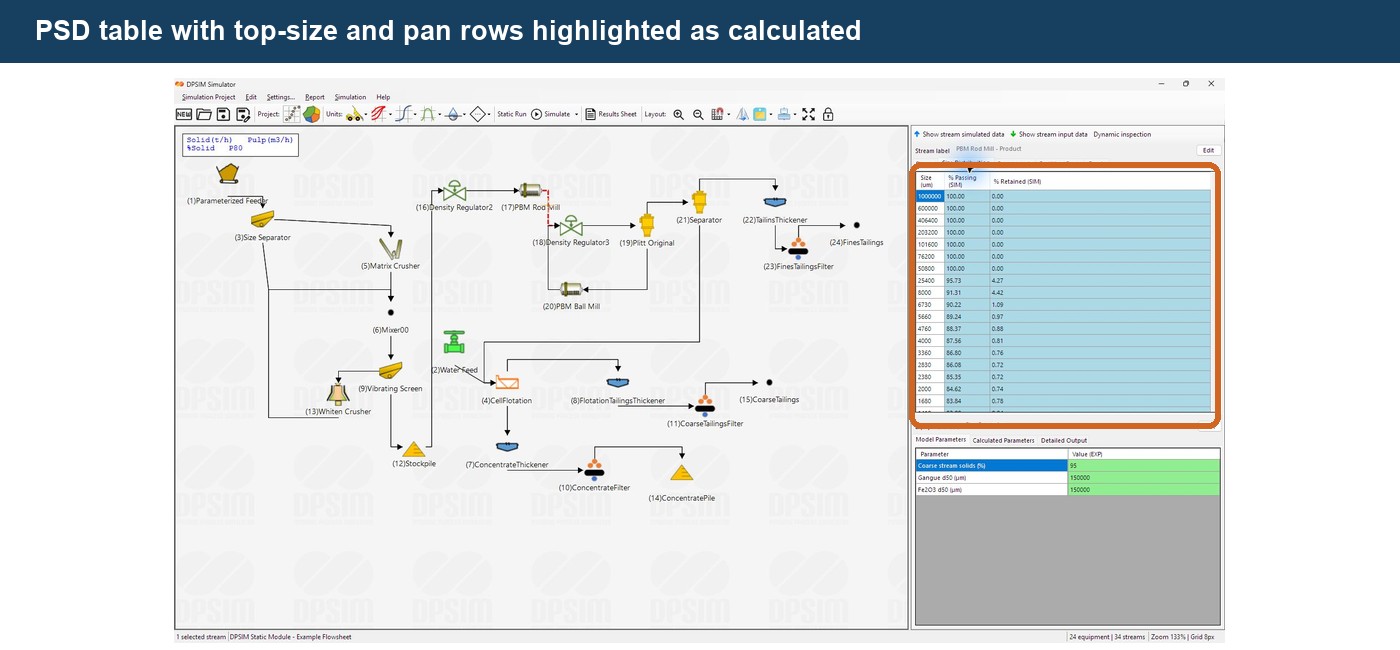Click the printer layout icon
This screenshot has height=650, width=1400.
point(785,114)
